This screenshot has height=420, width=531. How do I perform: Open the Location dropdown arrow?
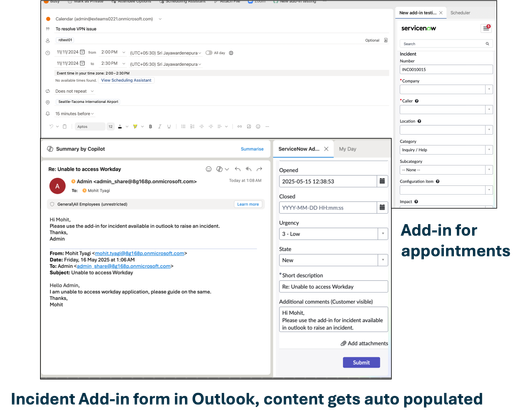click(489, 130)
